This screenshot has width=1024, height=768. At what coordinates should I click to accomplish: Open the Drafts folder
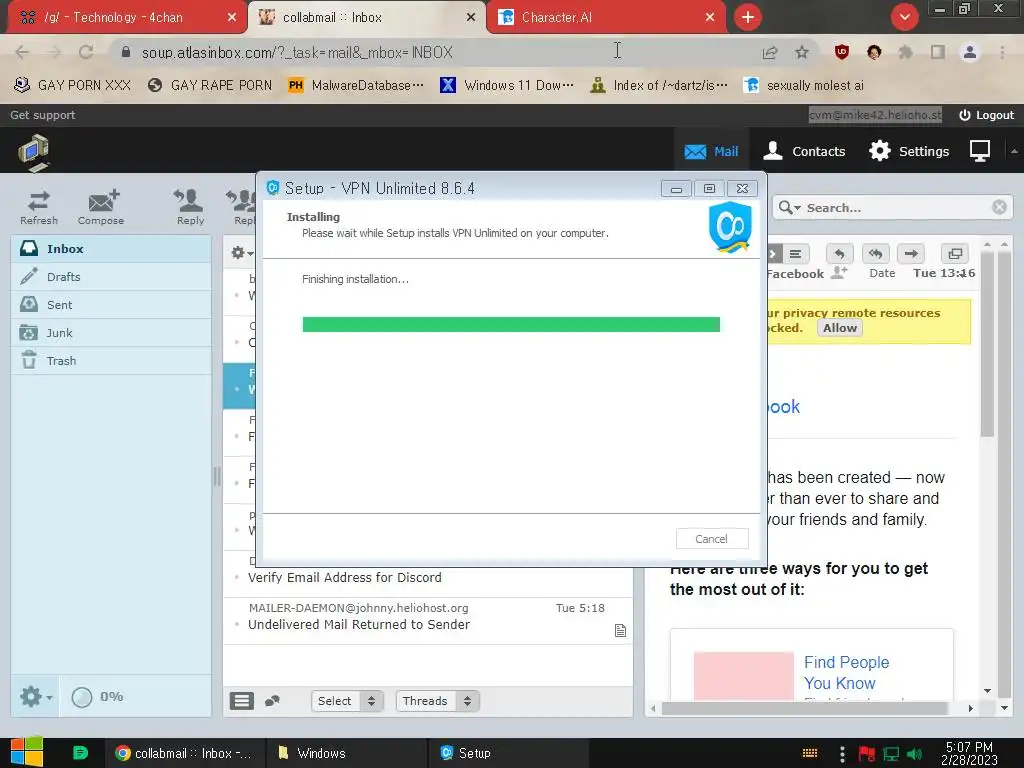coord(111,277)
